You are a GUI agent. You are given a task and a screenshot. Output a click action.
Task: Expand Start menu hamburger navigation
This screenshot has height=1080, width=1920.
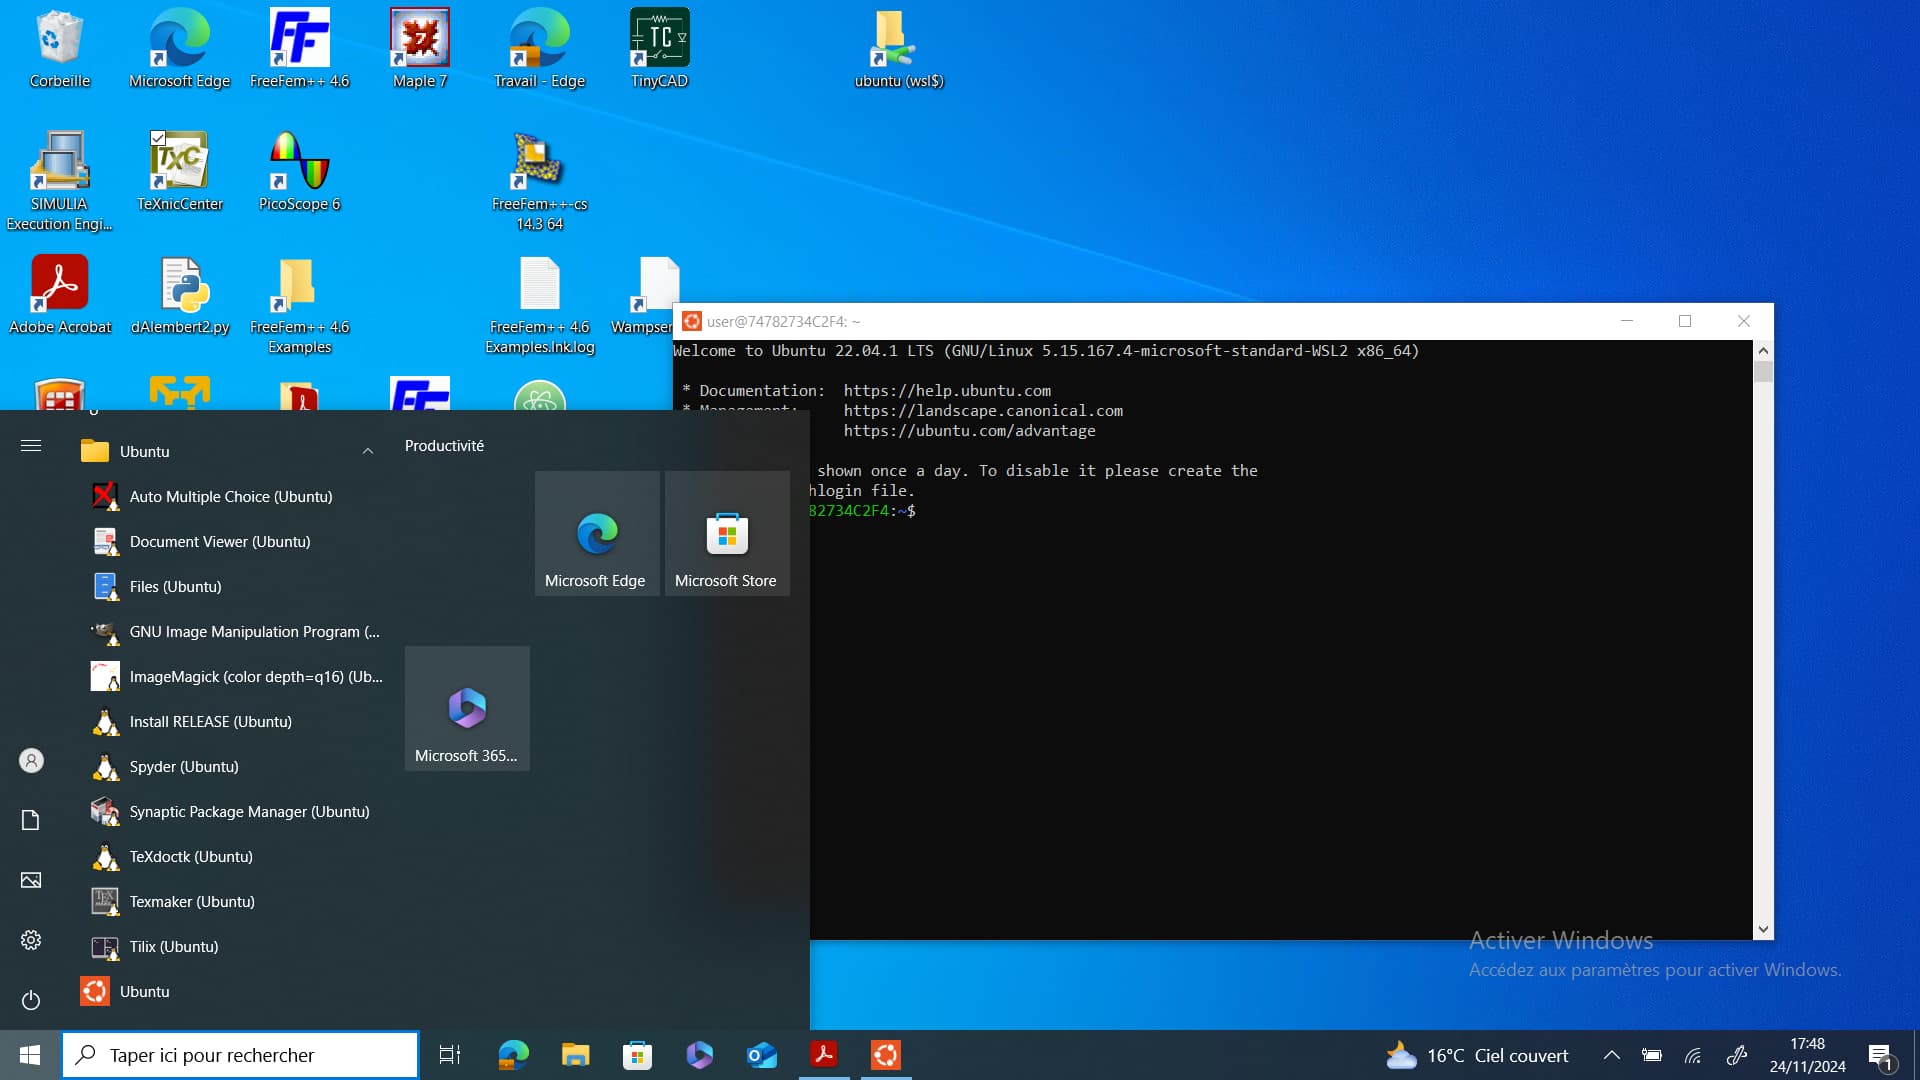(31, 446)
